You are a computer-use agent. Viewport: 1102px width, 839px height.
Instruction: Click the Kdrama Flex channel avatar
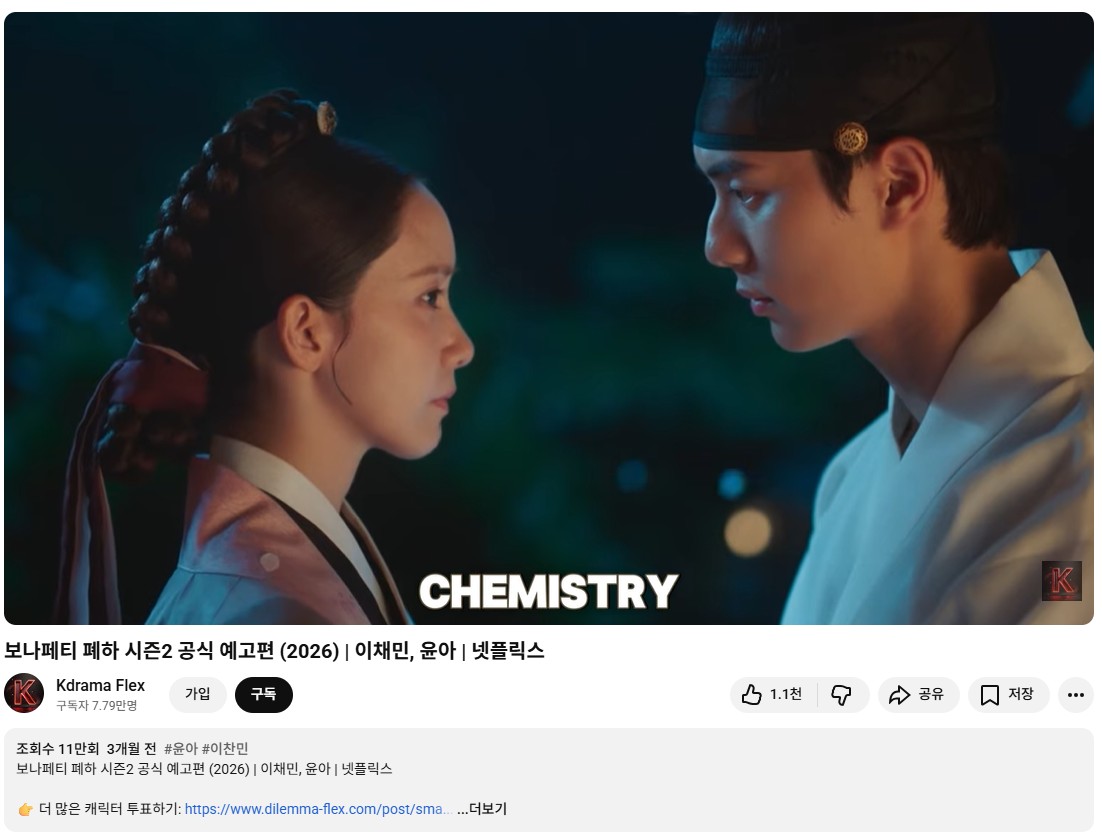[24, 694]
